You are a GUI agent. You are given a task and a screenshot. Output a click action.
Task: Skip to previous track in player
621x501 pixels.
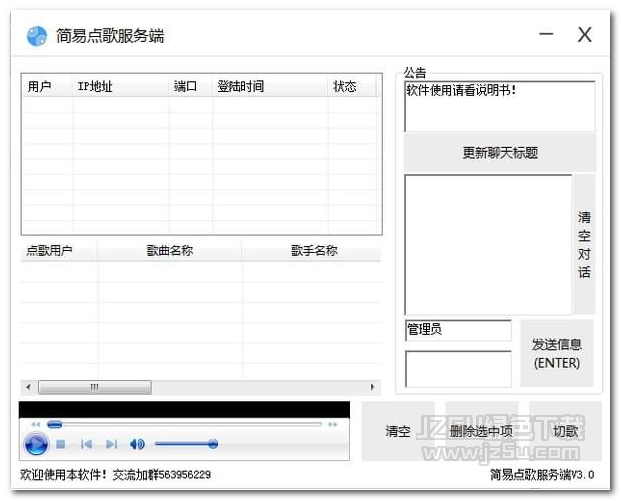tap(86, 444)
